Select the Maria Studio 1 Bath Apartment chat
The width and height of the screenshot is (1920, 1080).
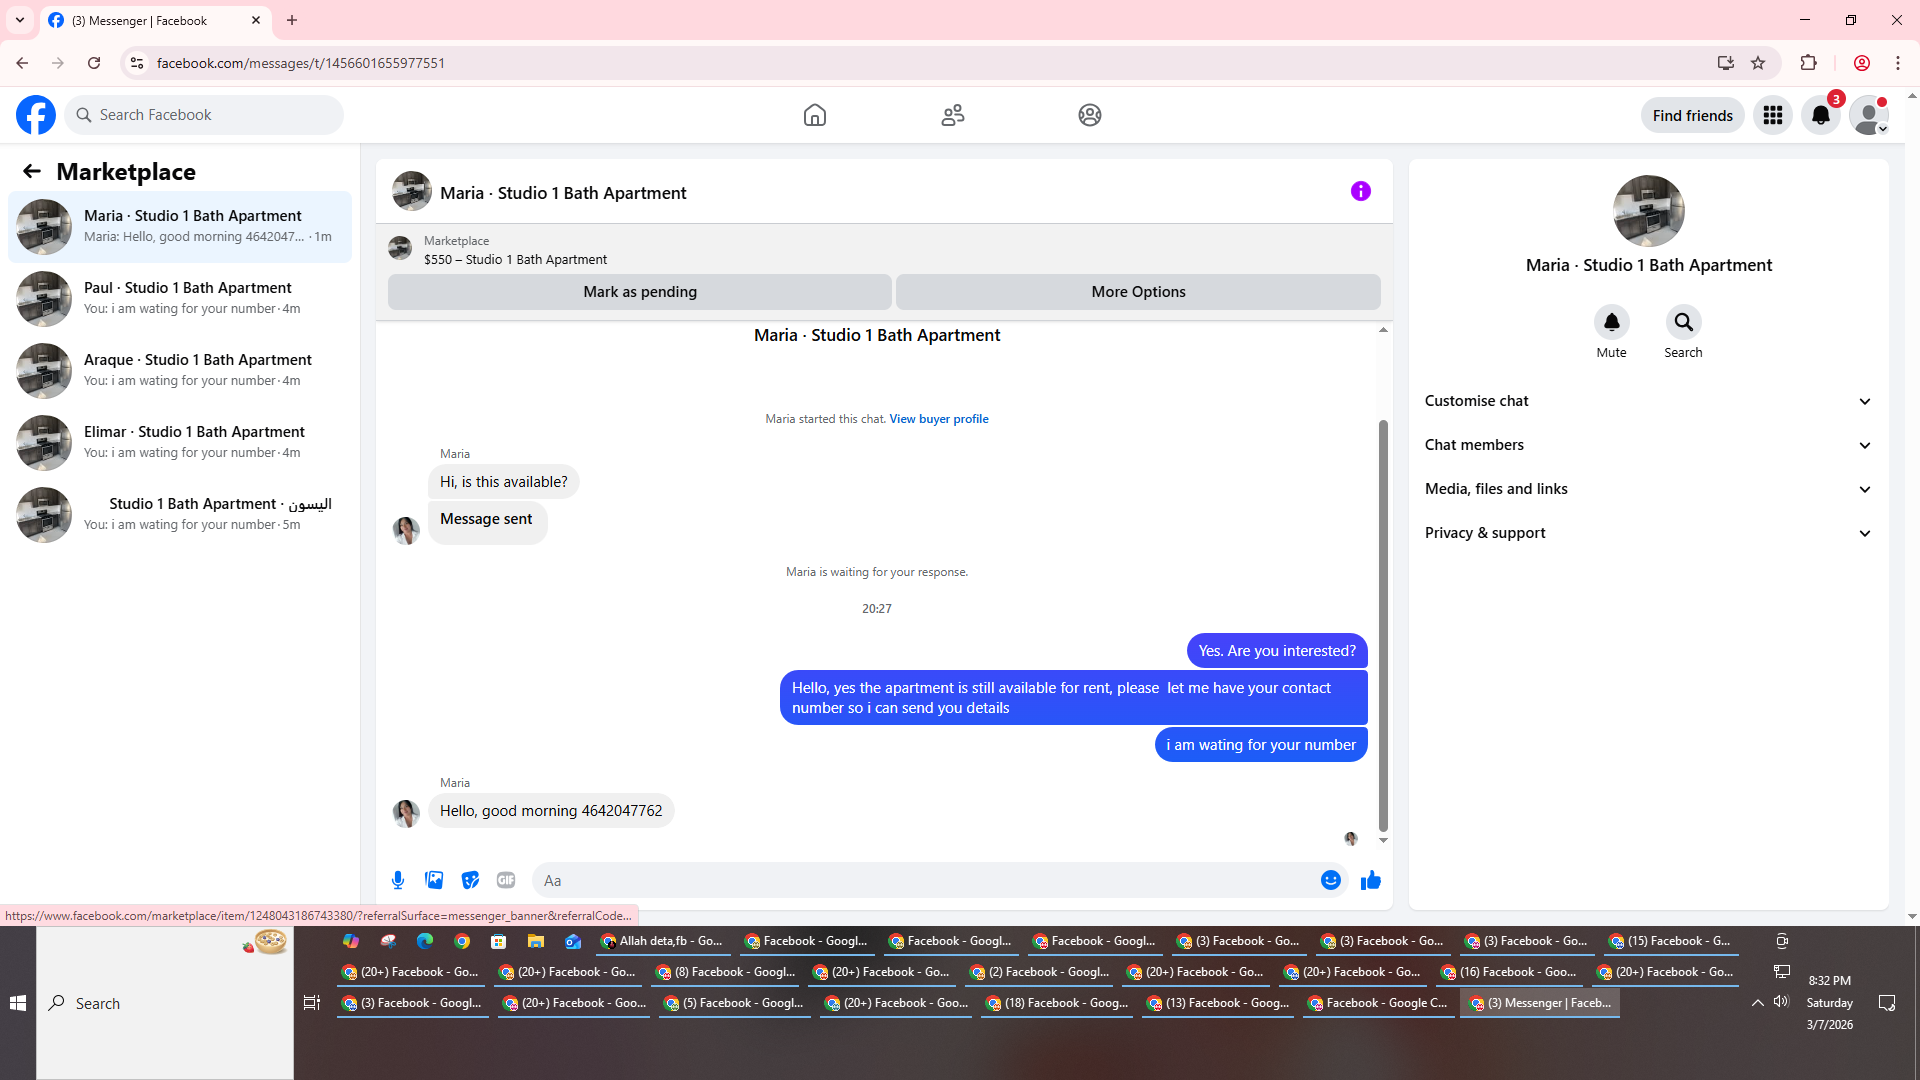point(180,227)
